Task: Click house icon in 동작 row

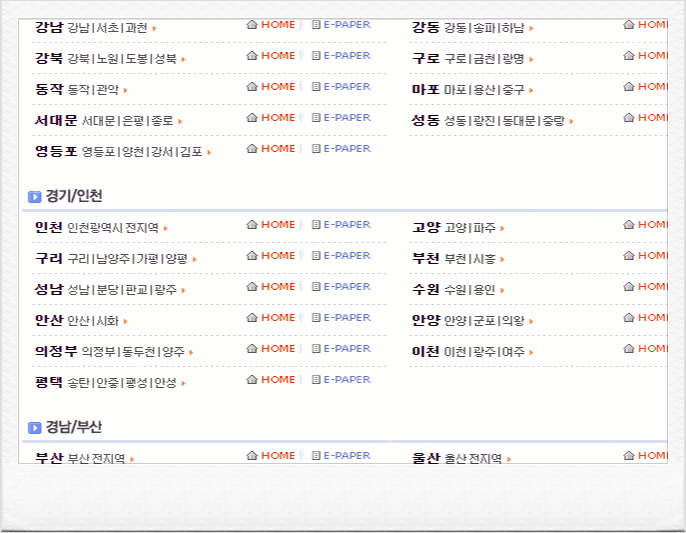Action: [x=252, y=87]
